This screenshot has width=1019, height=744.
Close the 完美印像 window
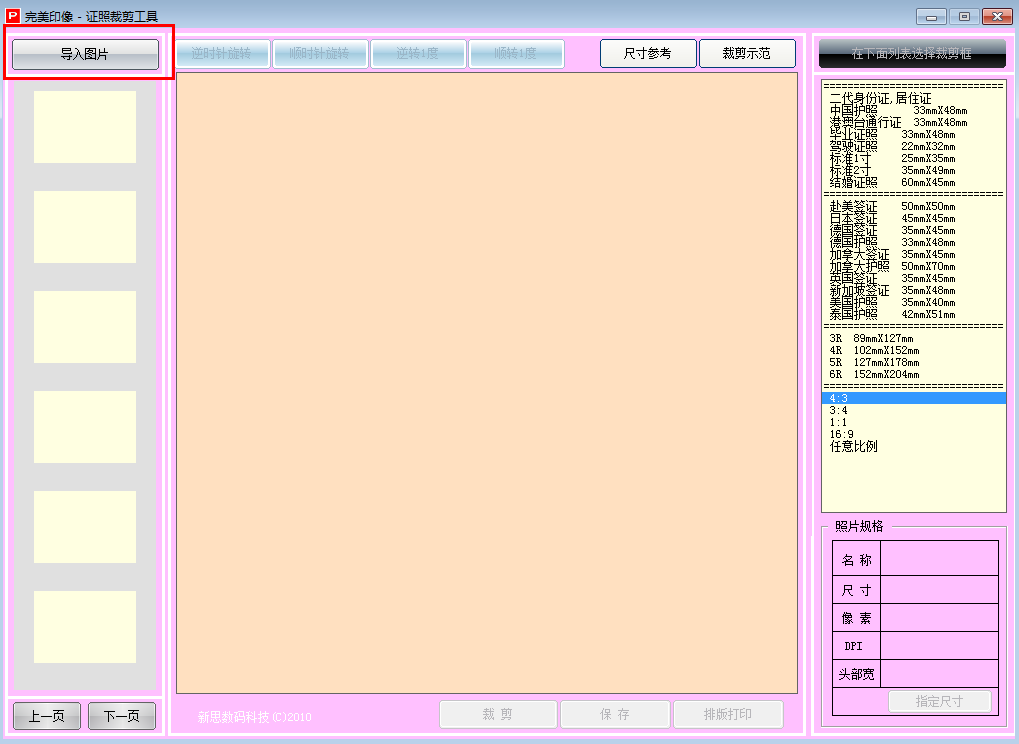998,16
